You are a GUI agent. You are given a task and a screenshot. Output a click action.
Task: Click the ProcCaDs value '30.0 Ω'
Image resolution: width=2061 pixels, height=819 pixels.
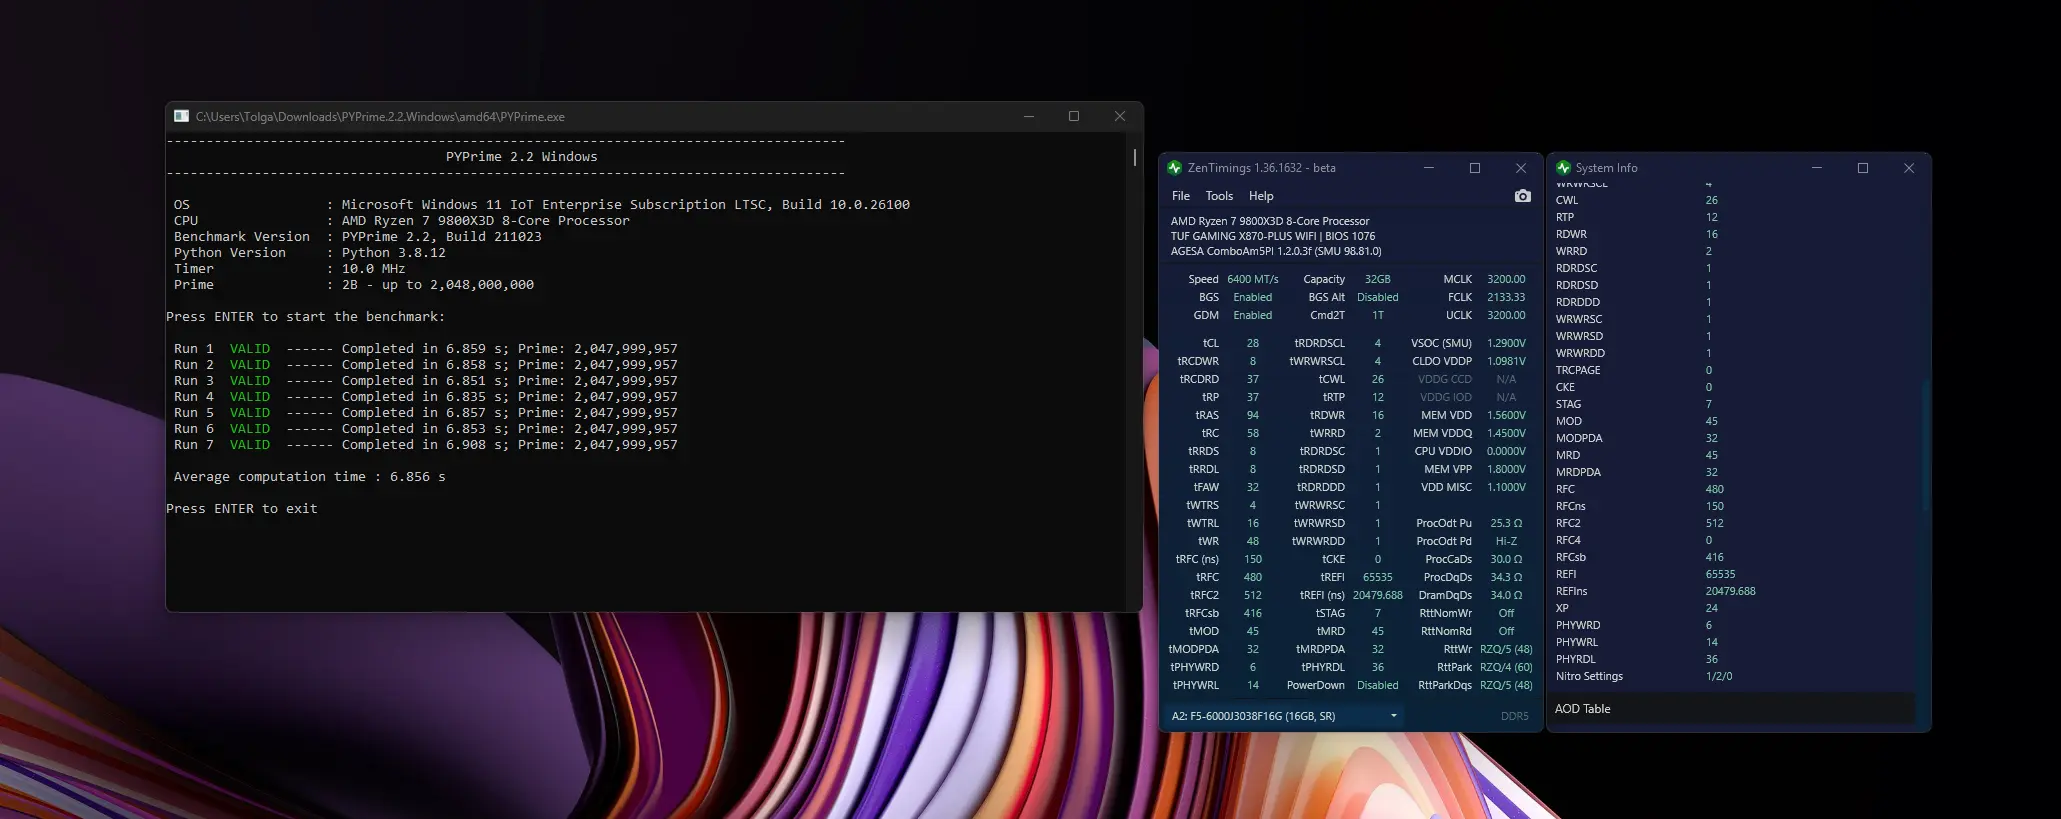pos(1506,559)
